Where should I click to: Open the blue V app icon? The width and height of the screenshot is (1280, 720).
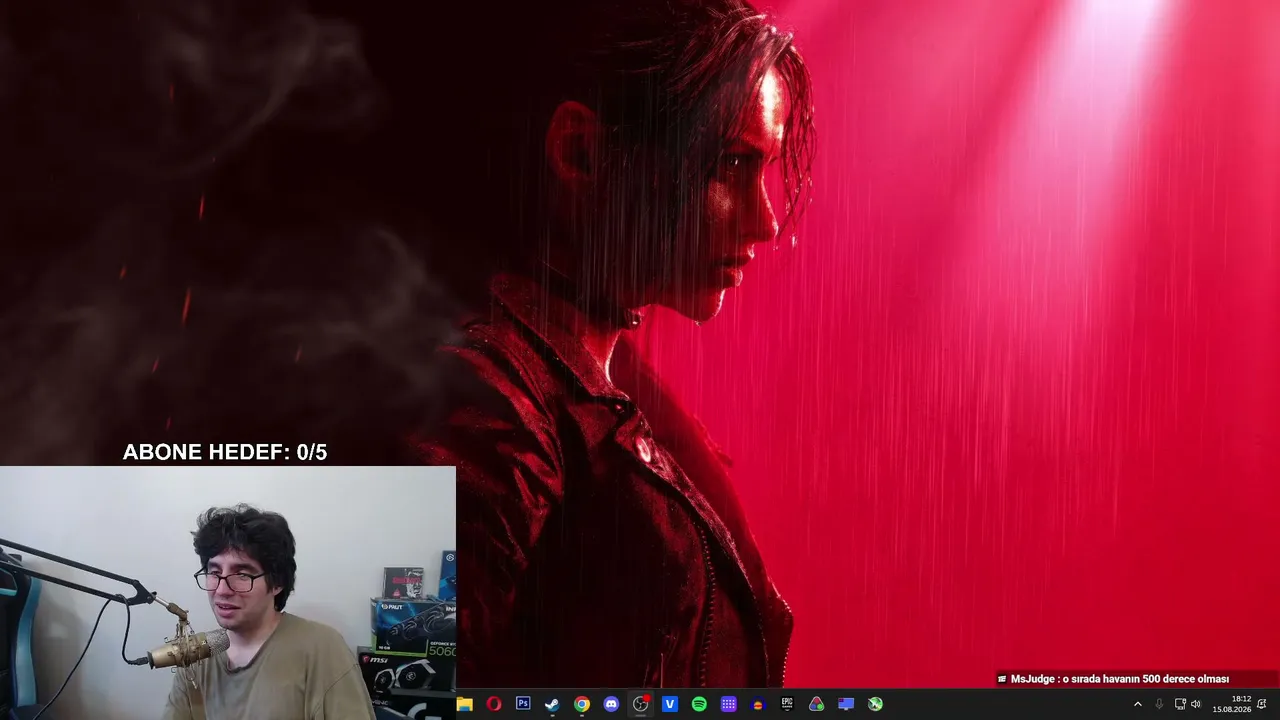[x=670, y=704]
